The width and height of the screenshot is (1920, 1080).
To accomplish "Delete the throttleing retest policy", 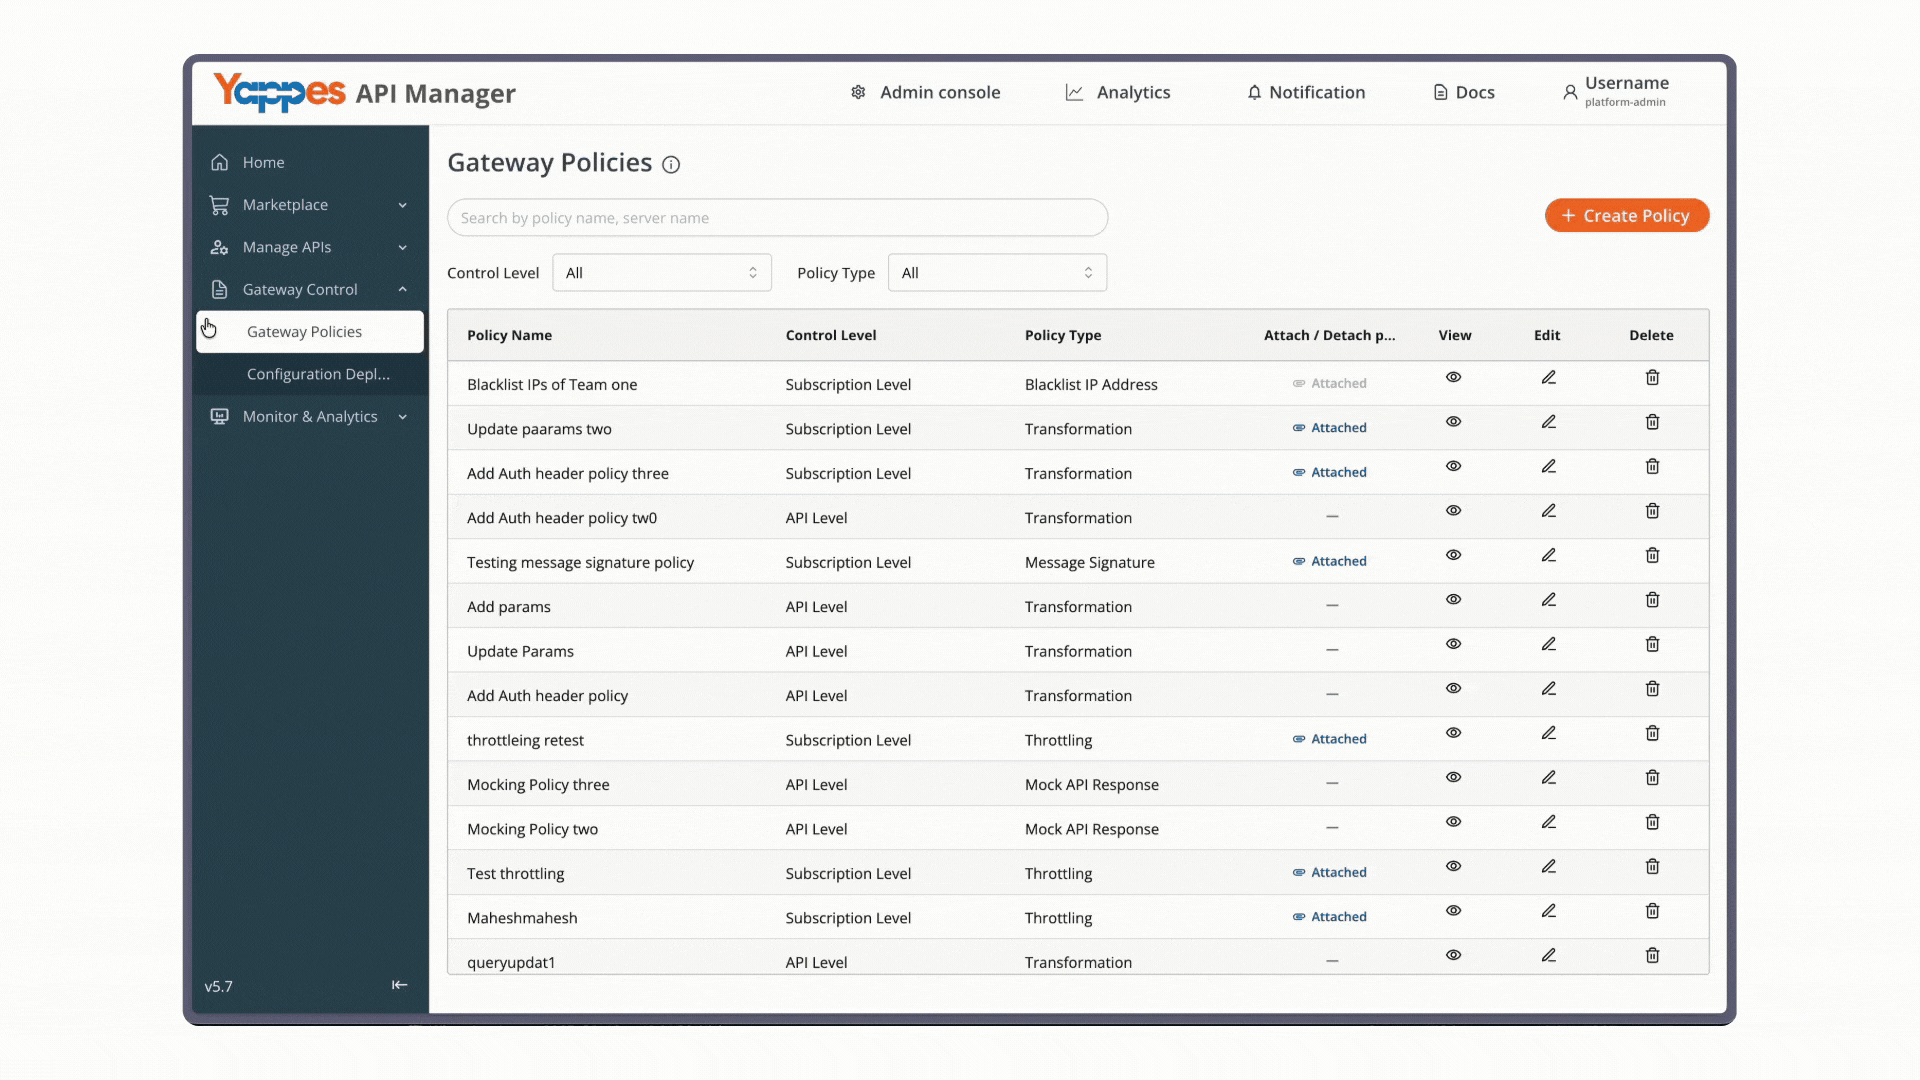I will pyautogui.click(x=1652, y=734).
